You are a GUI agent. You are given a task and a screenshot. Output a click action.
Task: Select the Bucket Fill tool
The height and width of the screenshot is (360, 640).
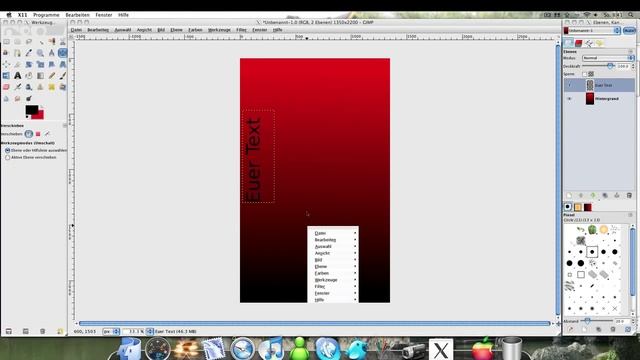point(29,76)
